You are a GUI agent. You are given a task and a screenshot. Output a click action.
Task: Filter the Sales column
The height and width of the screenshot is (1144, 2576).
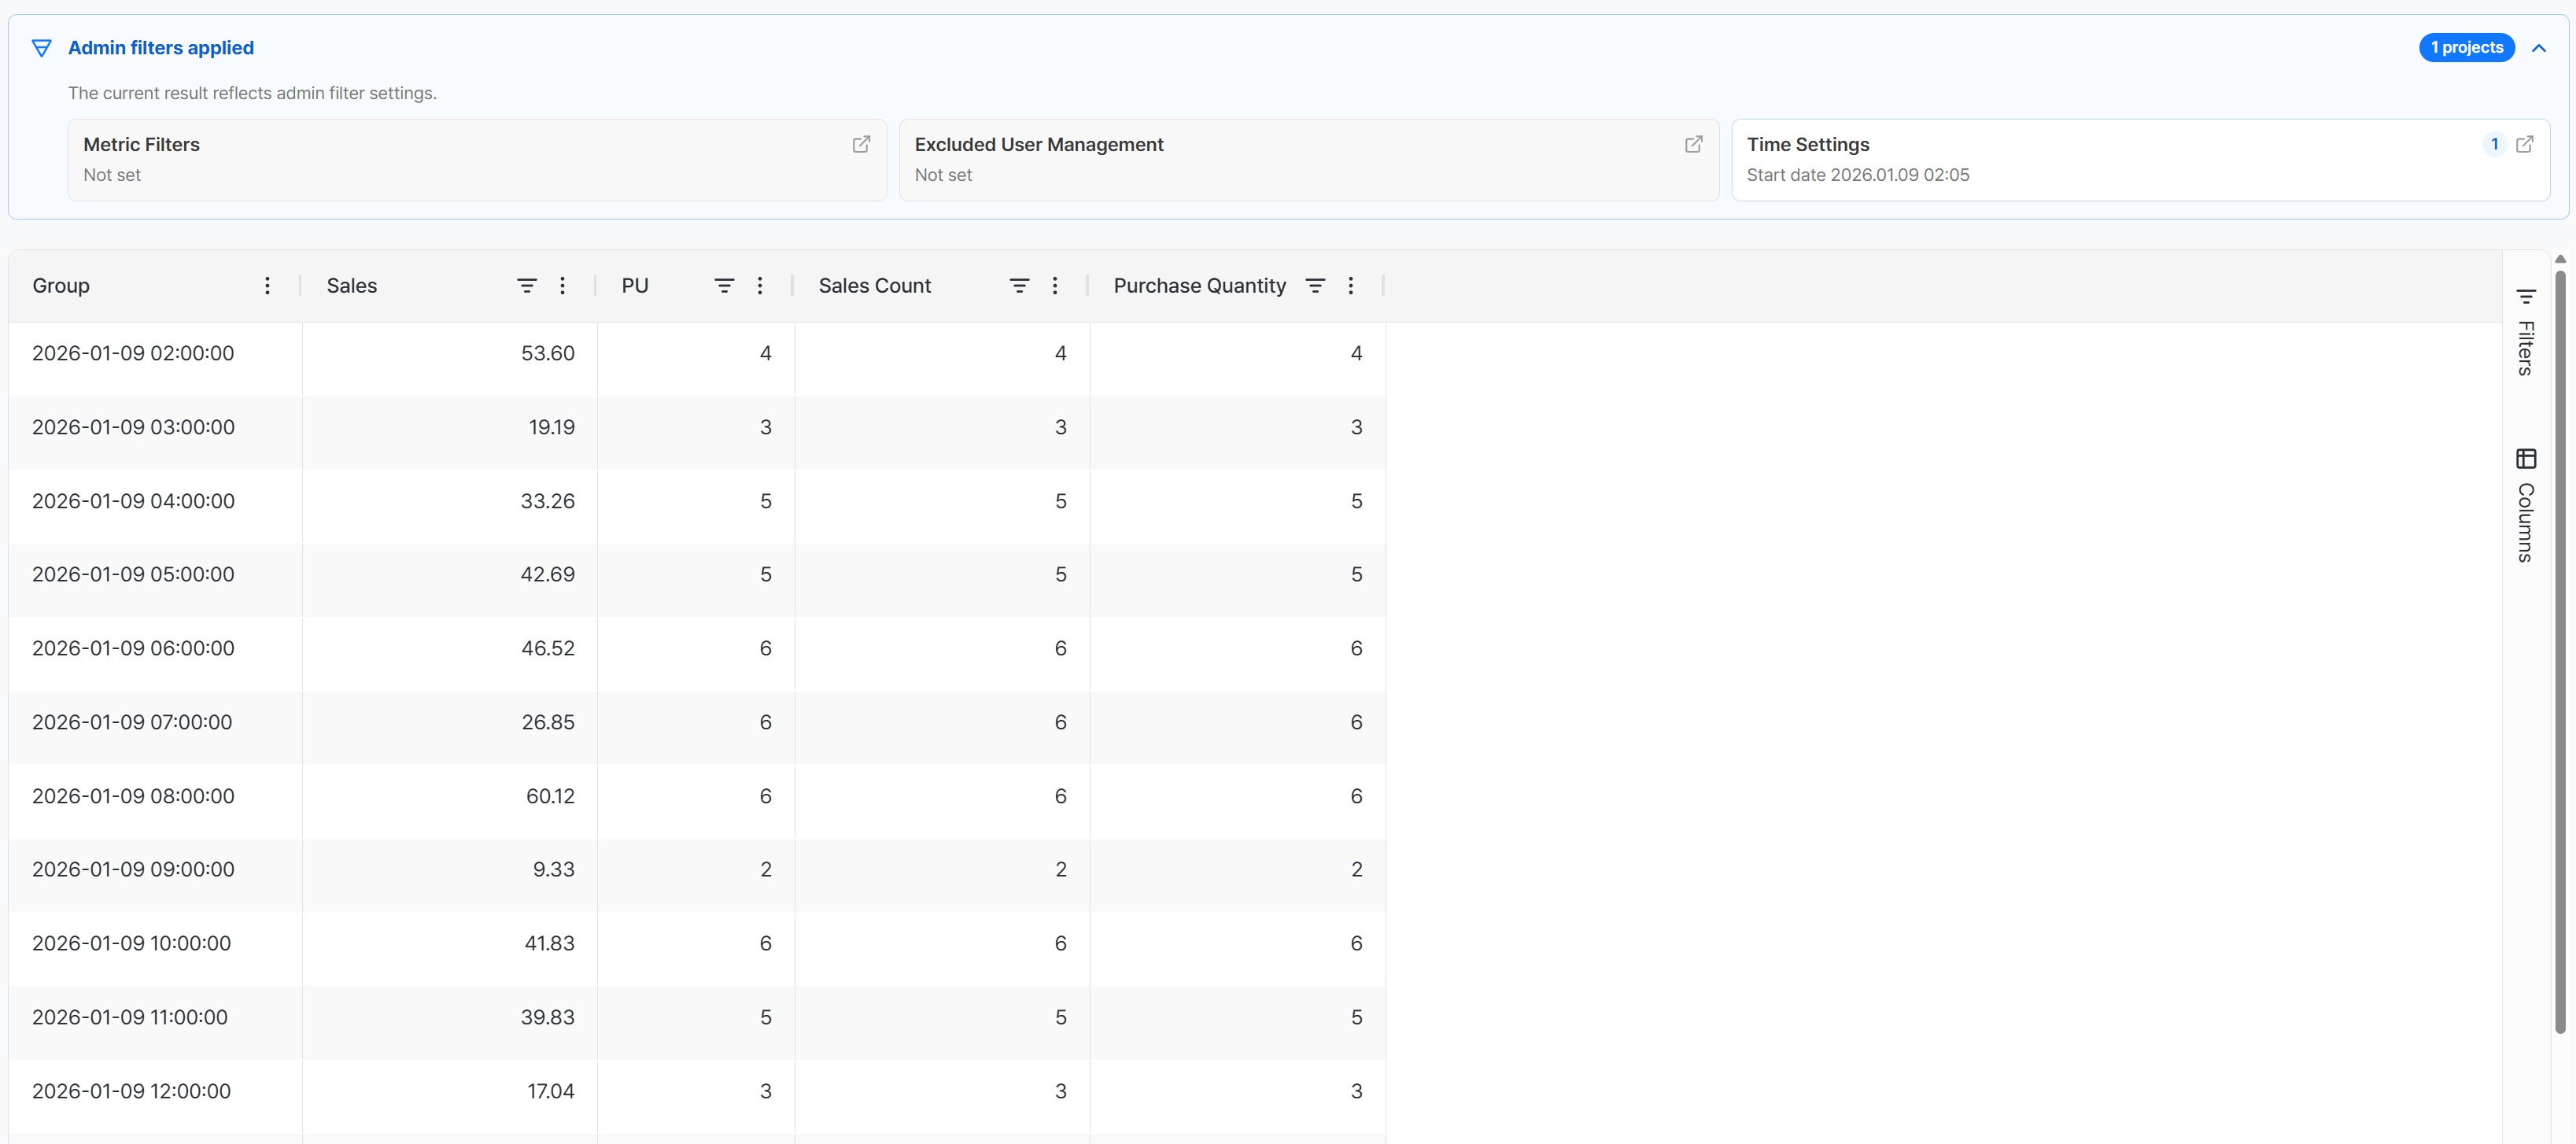point(526,286)
